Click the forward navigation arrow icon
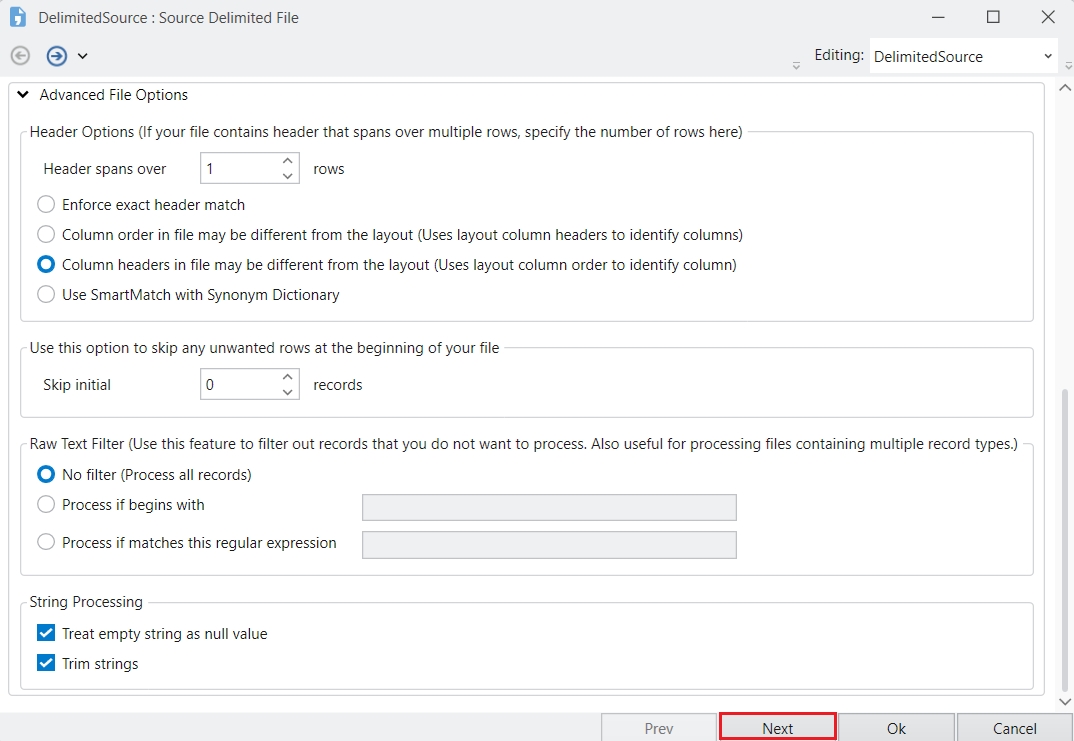 pyautogui.click(x=57, y=56)
